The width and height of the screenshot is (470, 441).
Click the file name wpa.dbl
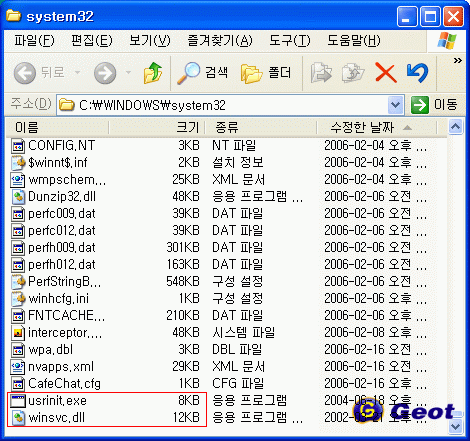(x=50, y=350)
